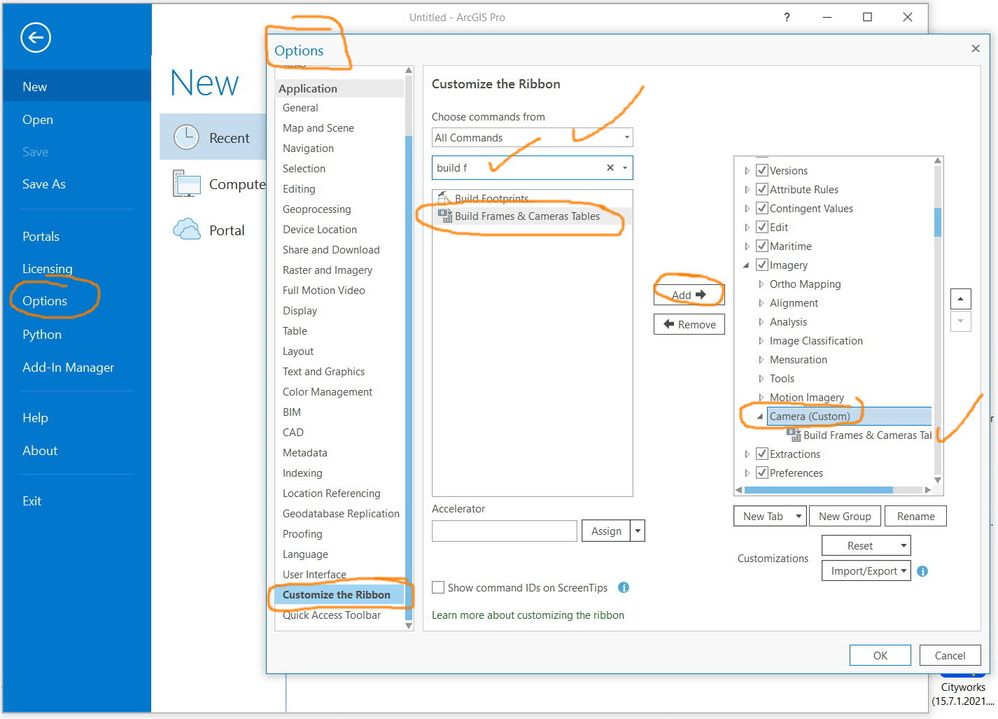The height and width of the screenshot is (719, 998).
Task: Select Python in the left menu
Action: (x=42, y=334)
